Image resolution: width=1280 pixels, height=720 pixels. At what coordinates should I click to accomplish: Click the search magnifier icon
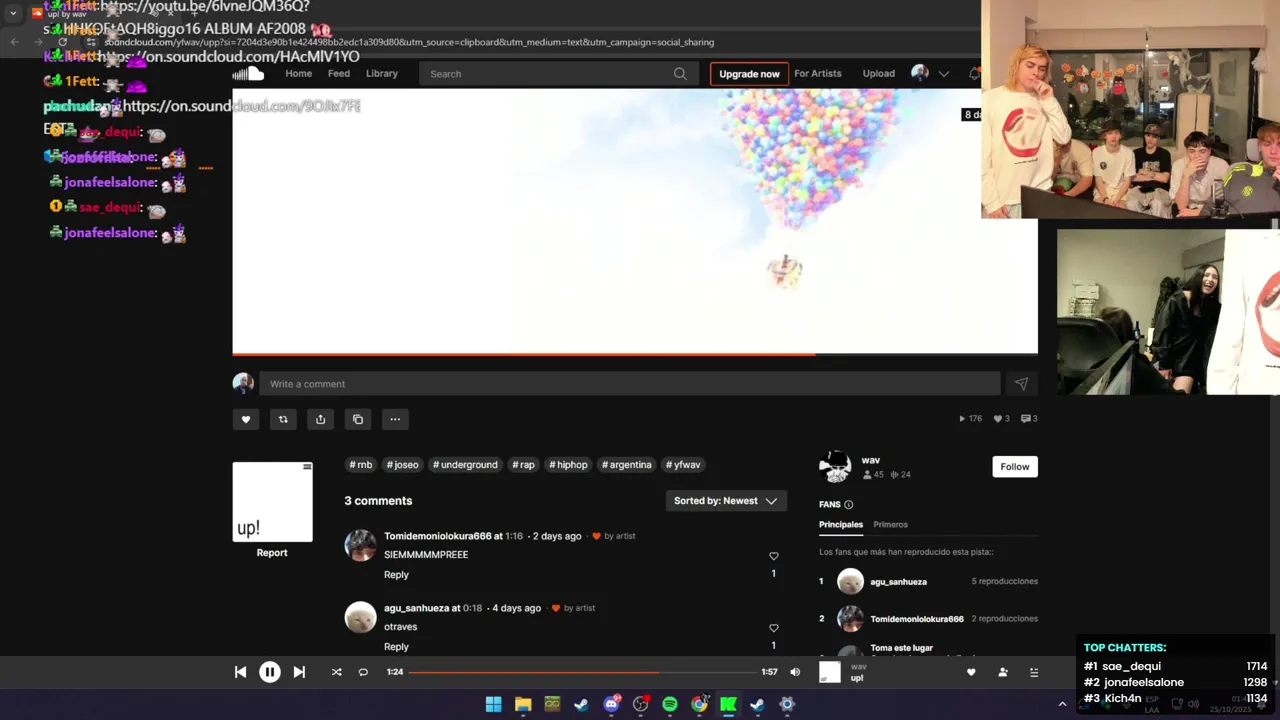[x=680, y=74]
